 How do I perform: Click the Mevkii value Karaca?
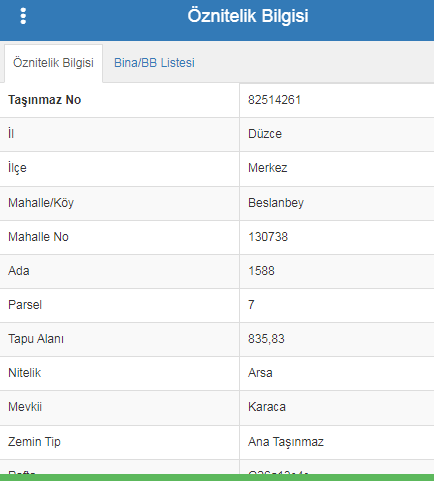[267, 407]
